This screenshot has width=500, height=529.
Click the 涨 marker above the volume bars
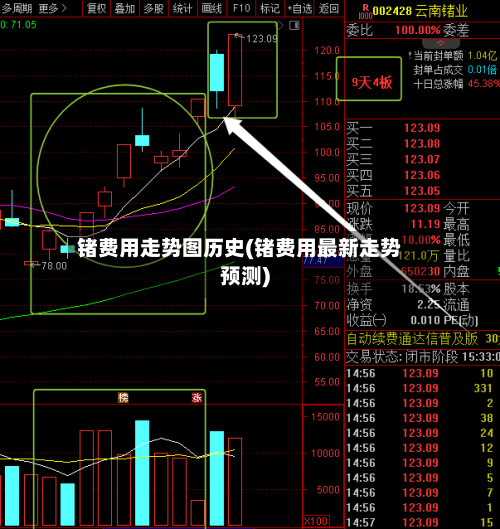pyautogui.click(x=197, y=398)
